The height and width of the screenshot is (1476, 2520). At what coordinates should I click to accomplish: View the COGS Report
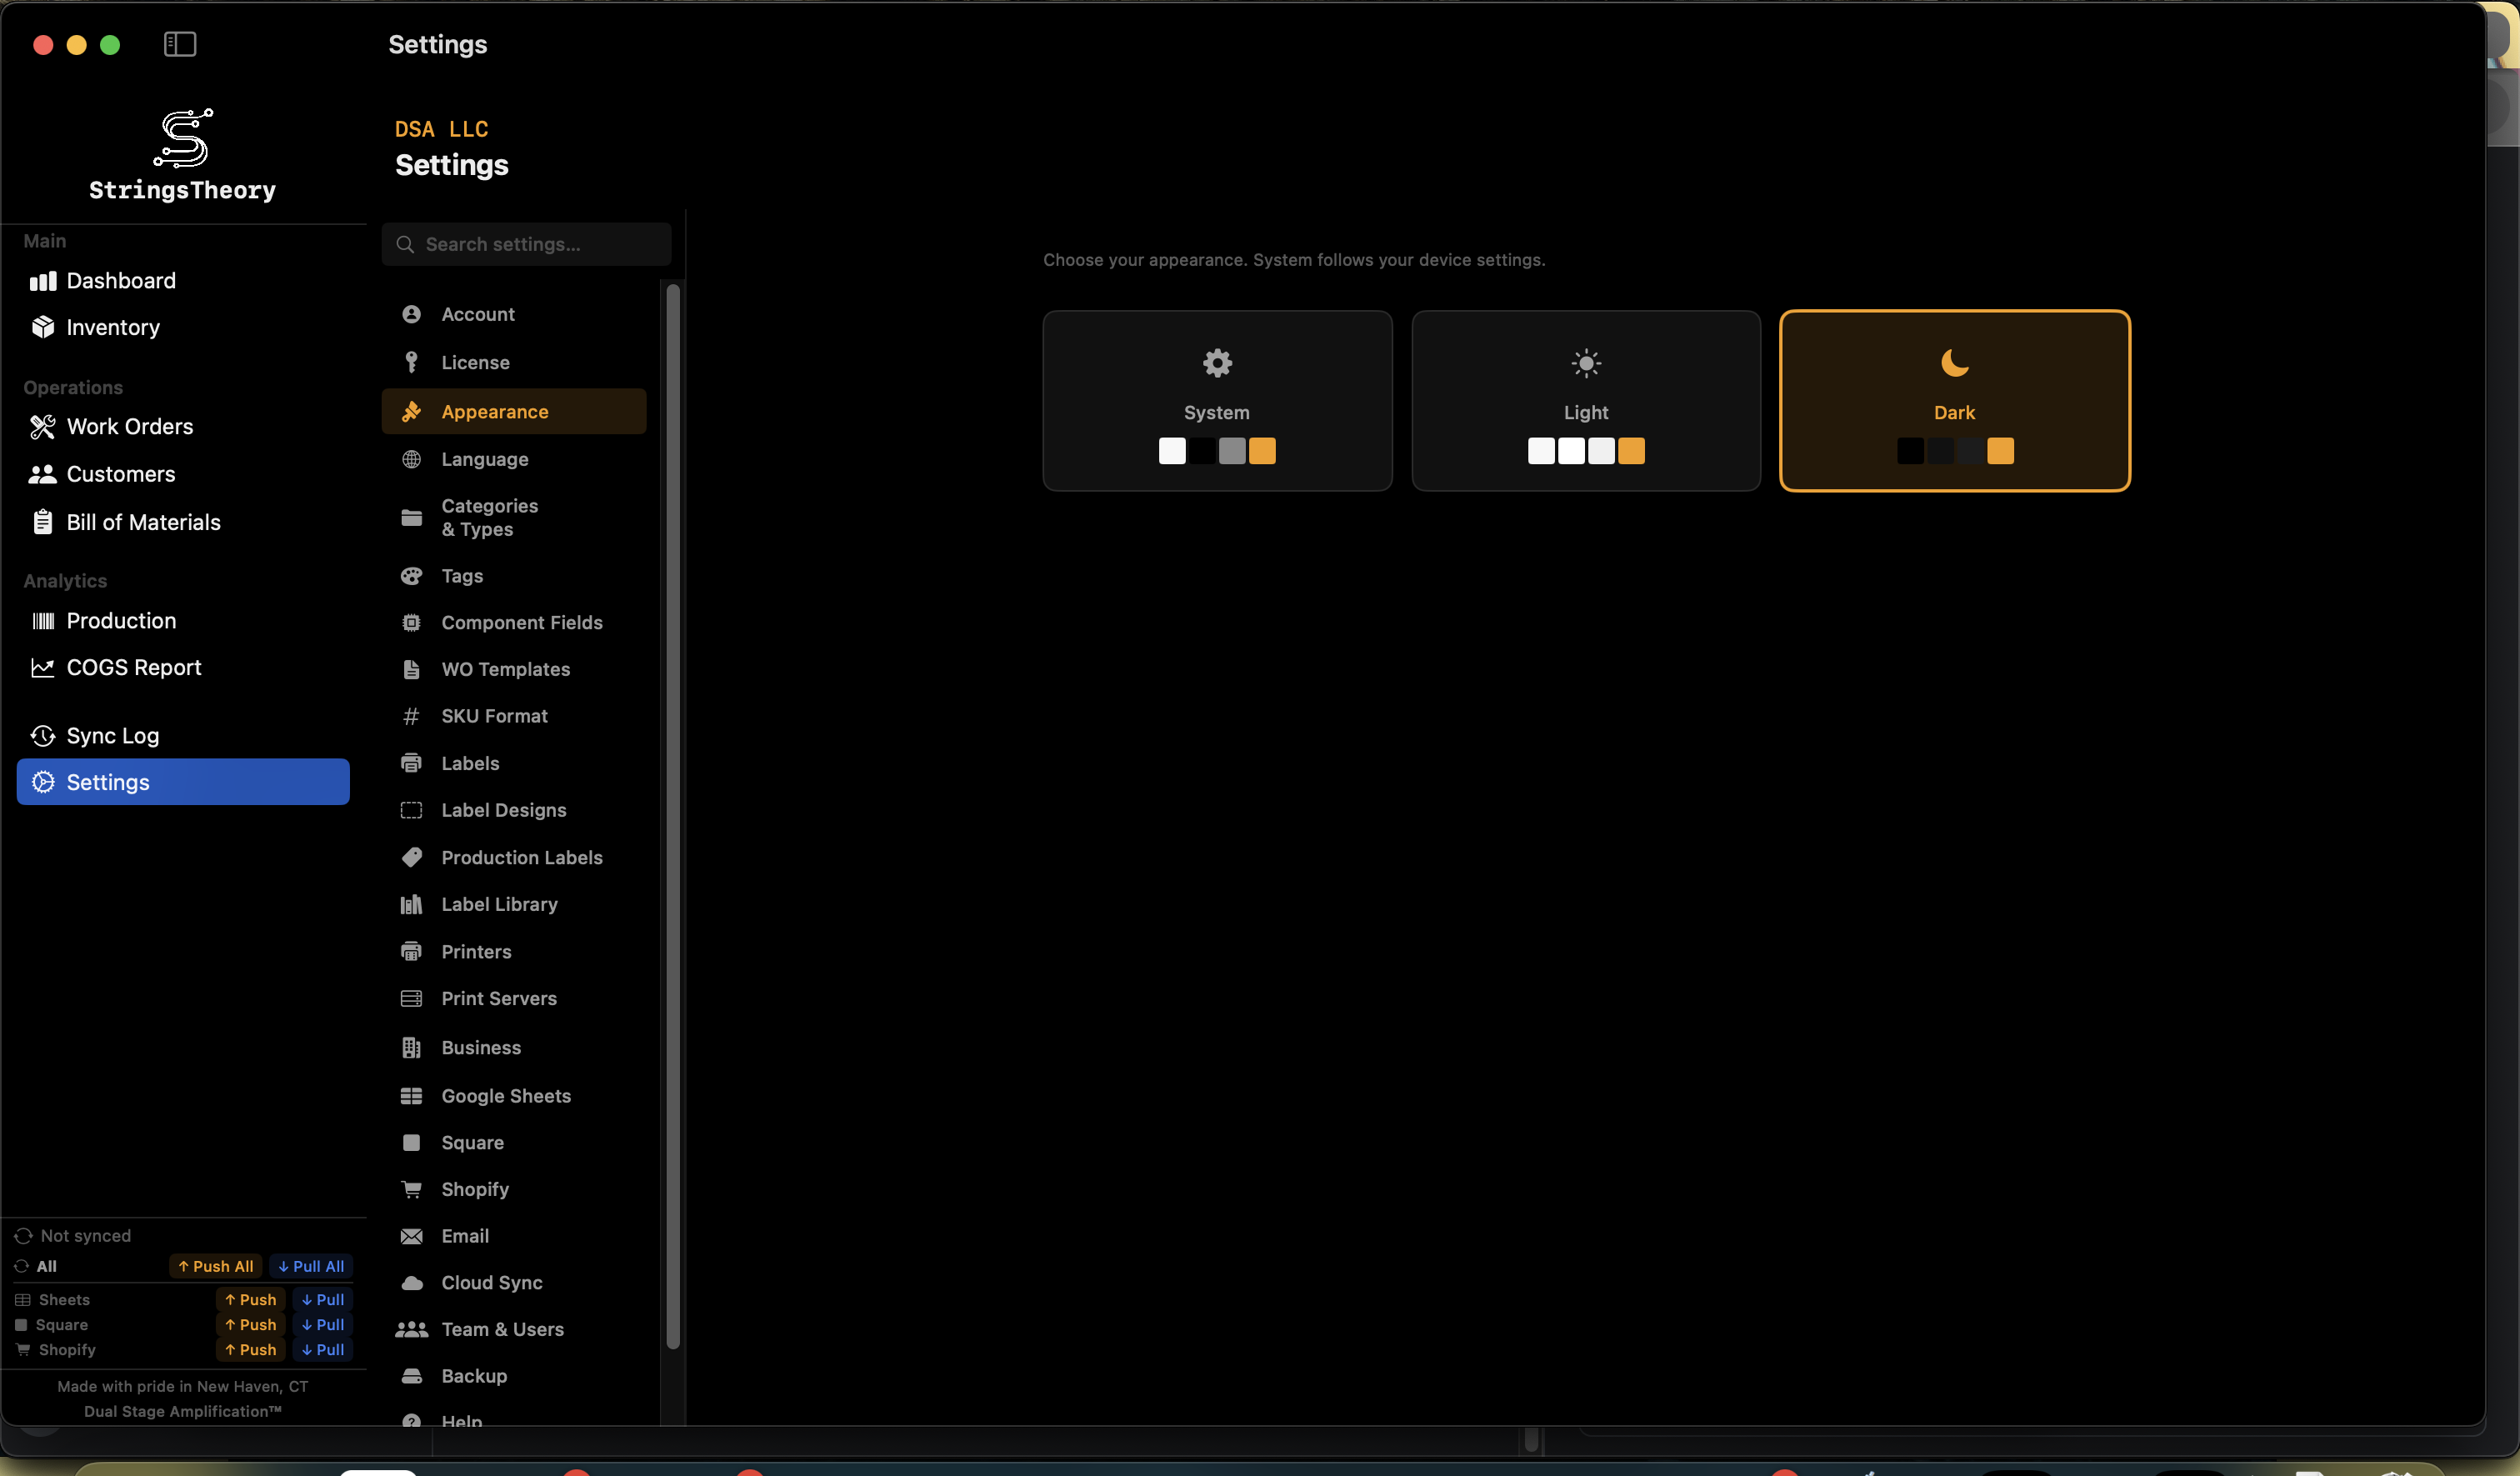pos(134,667)
